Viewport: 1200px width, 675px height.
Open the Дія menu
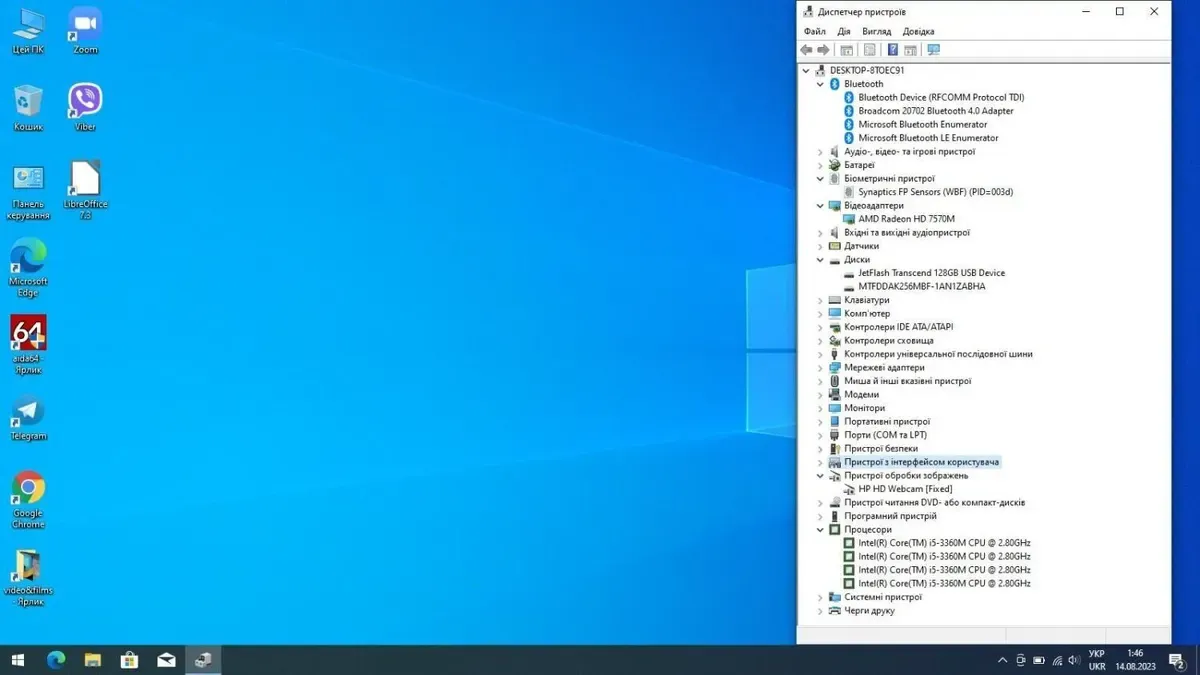(x=844, y=31)
